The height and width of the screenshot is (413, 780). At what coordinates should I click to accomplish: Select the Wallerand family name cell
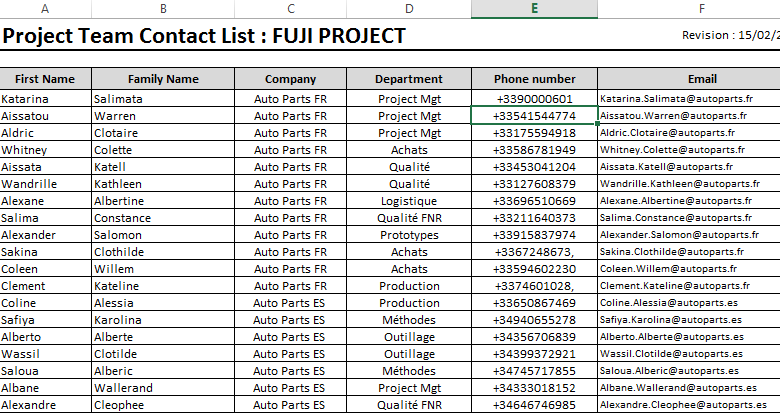pos(163,388)
